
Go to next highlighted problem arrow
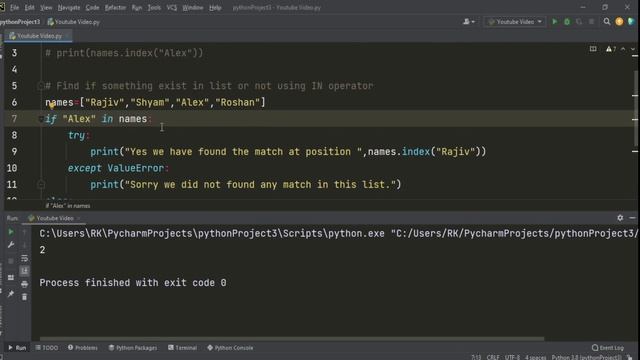point(633,49)
